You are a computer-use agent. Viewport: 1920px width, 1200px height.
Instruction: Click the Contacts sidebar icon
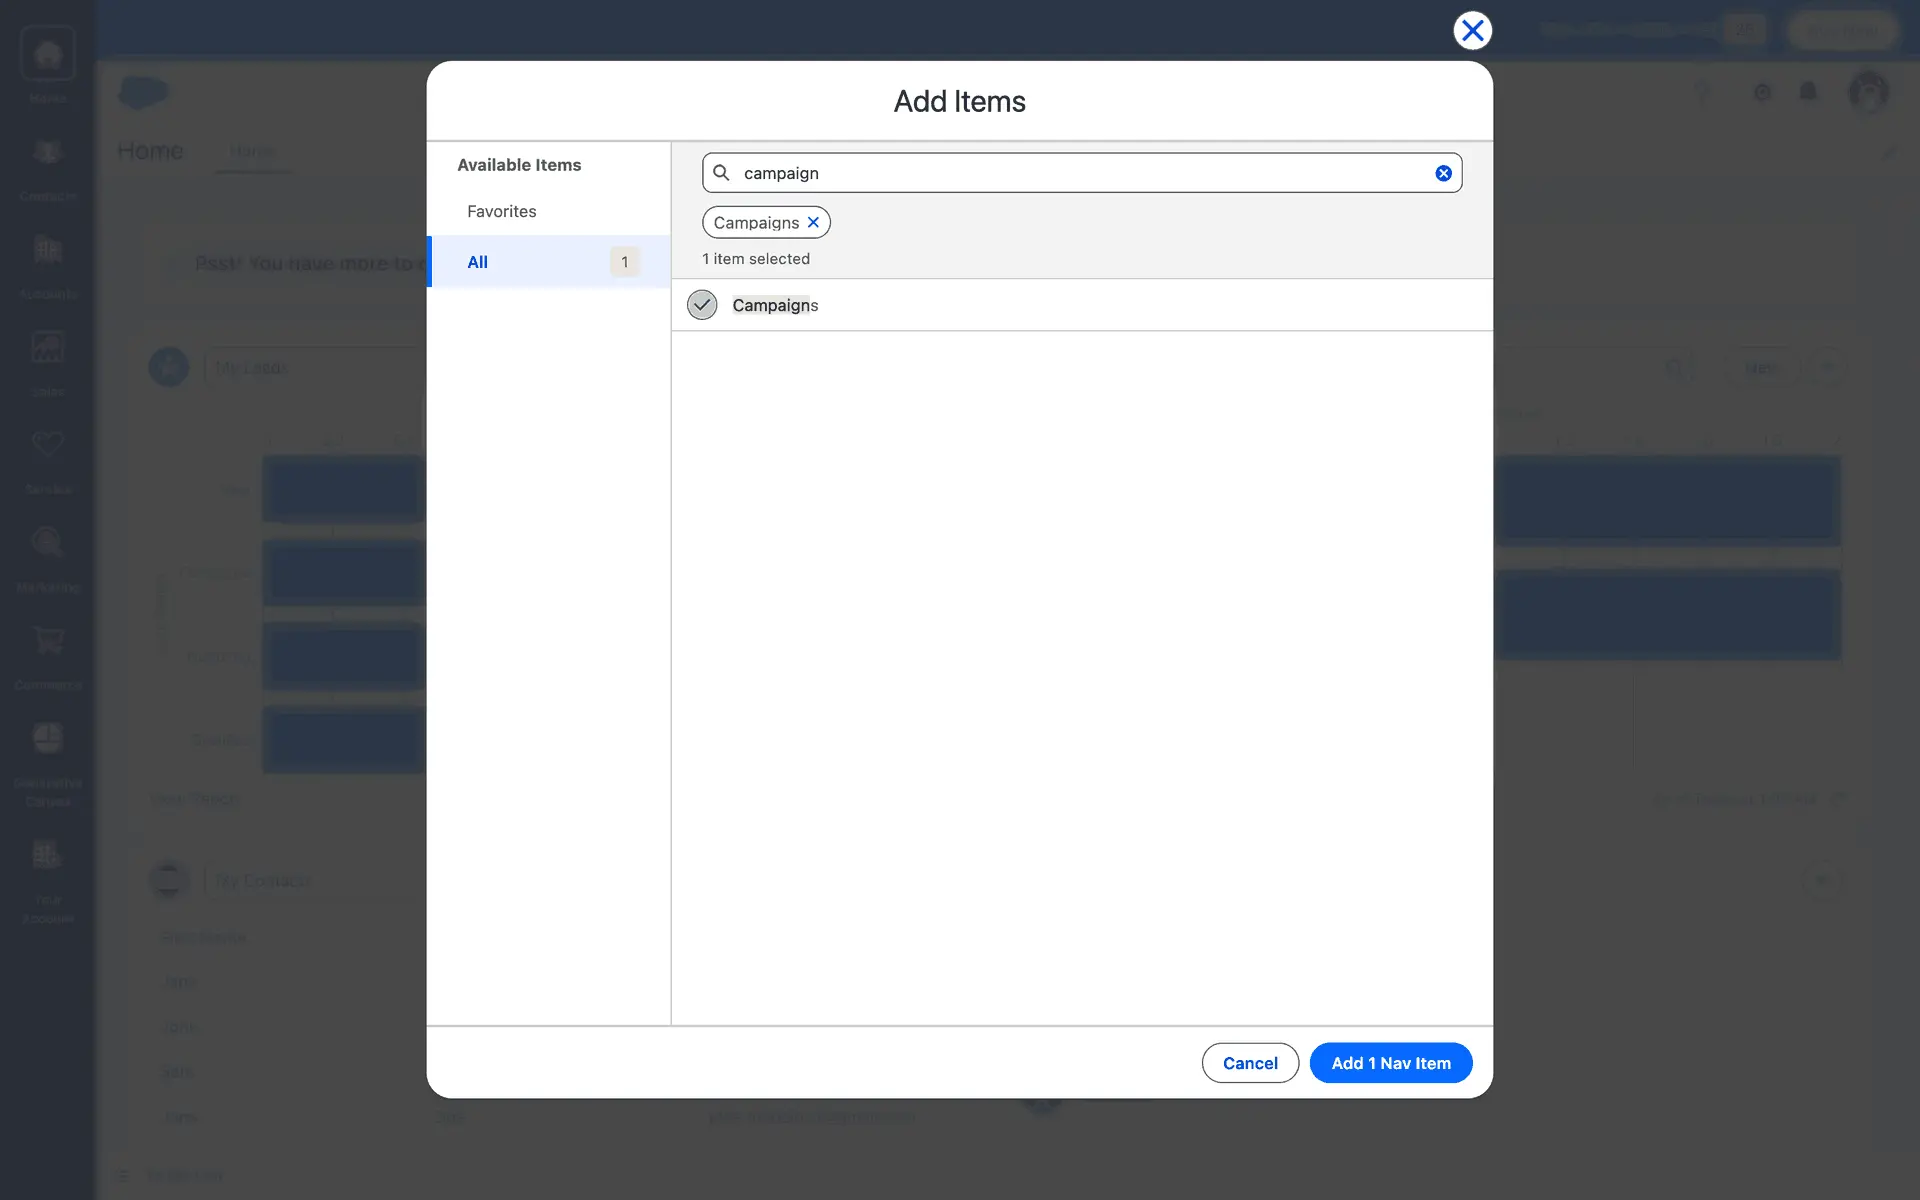[47, 153]
